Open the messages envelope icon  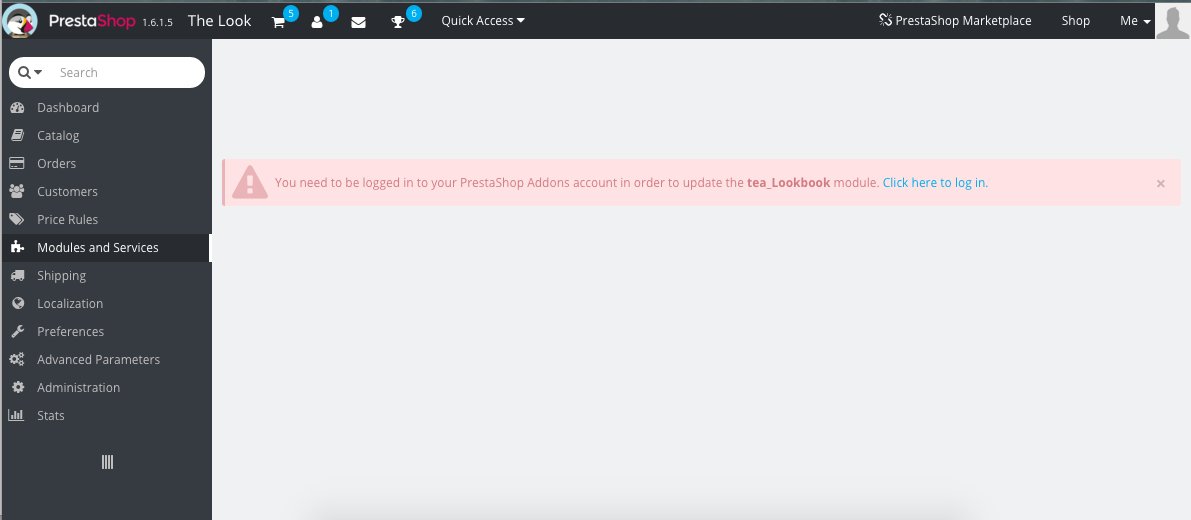click(359, 22)
